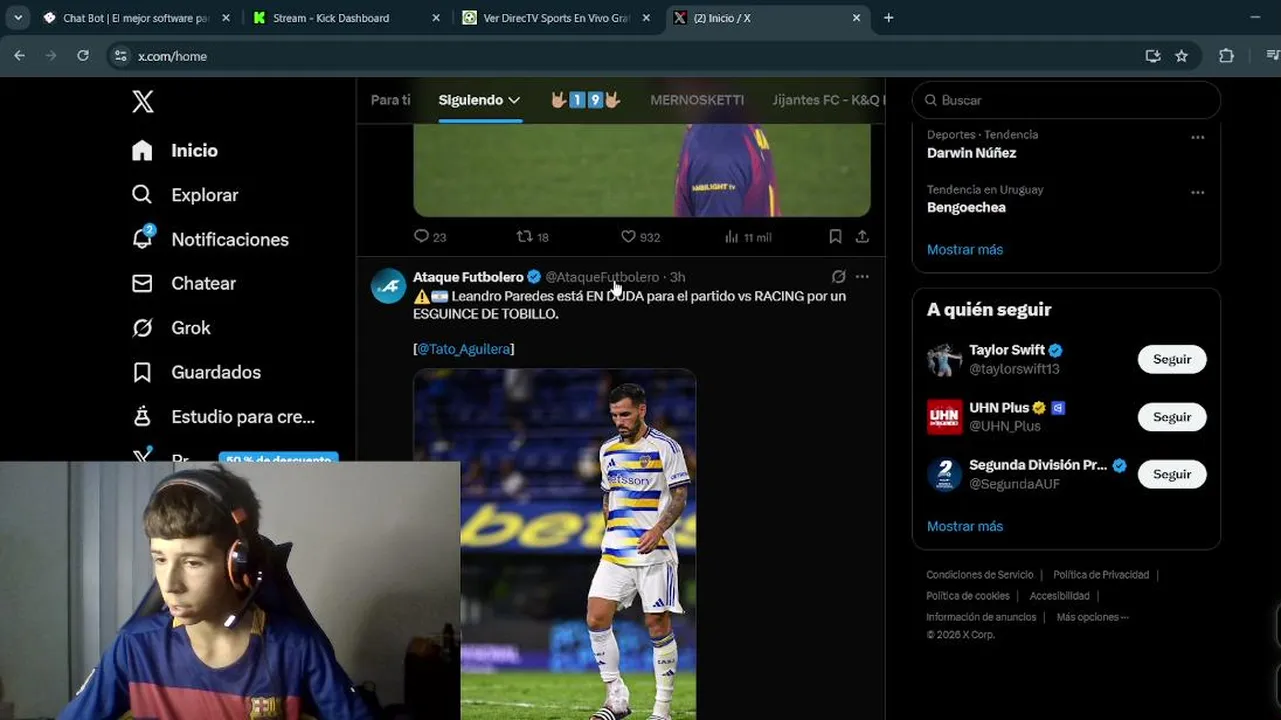Open Estudio para creadores item
1281x720 pixels.
pyautogui.click(x=223, y=416)
